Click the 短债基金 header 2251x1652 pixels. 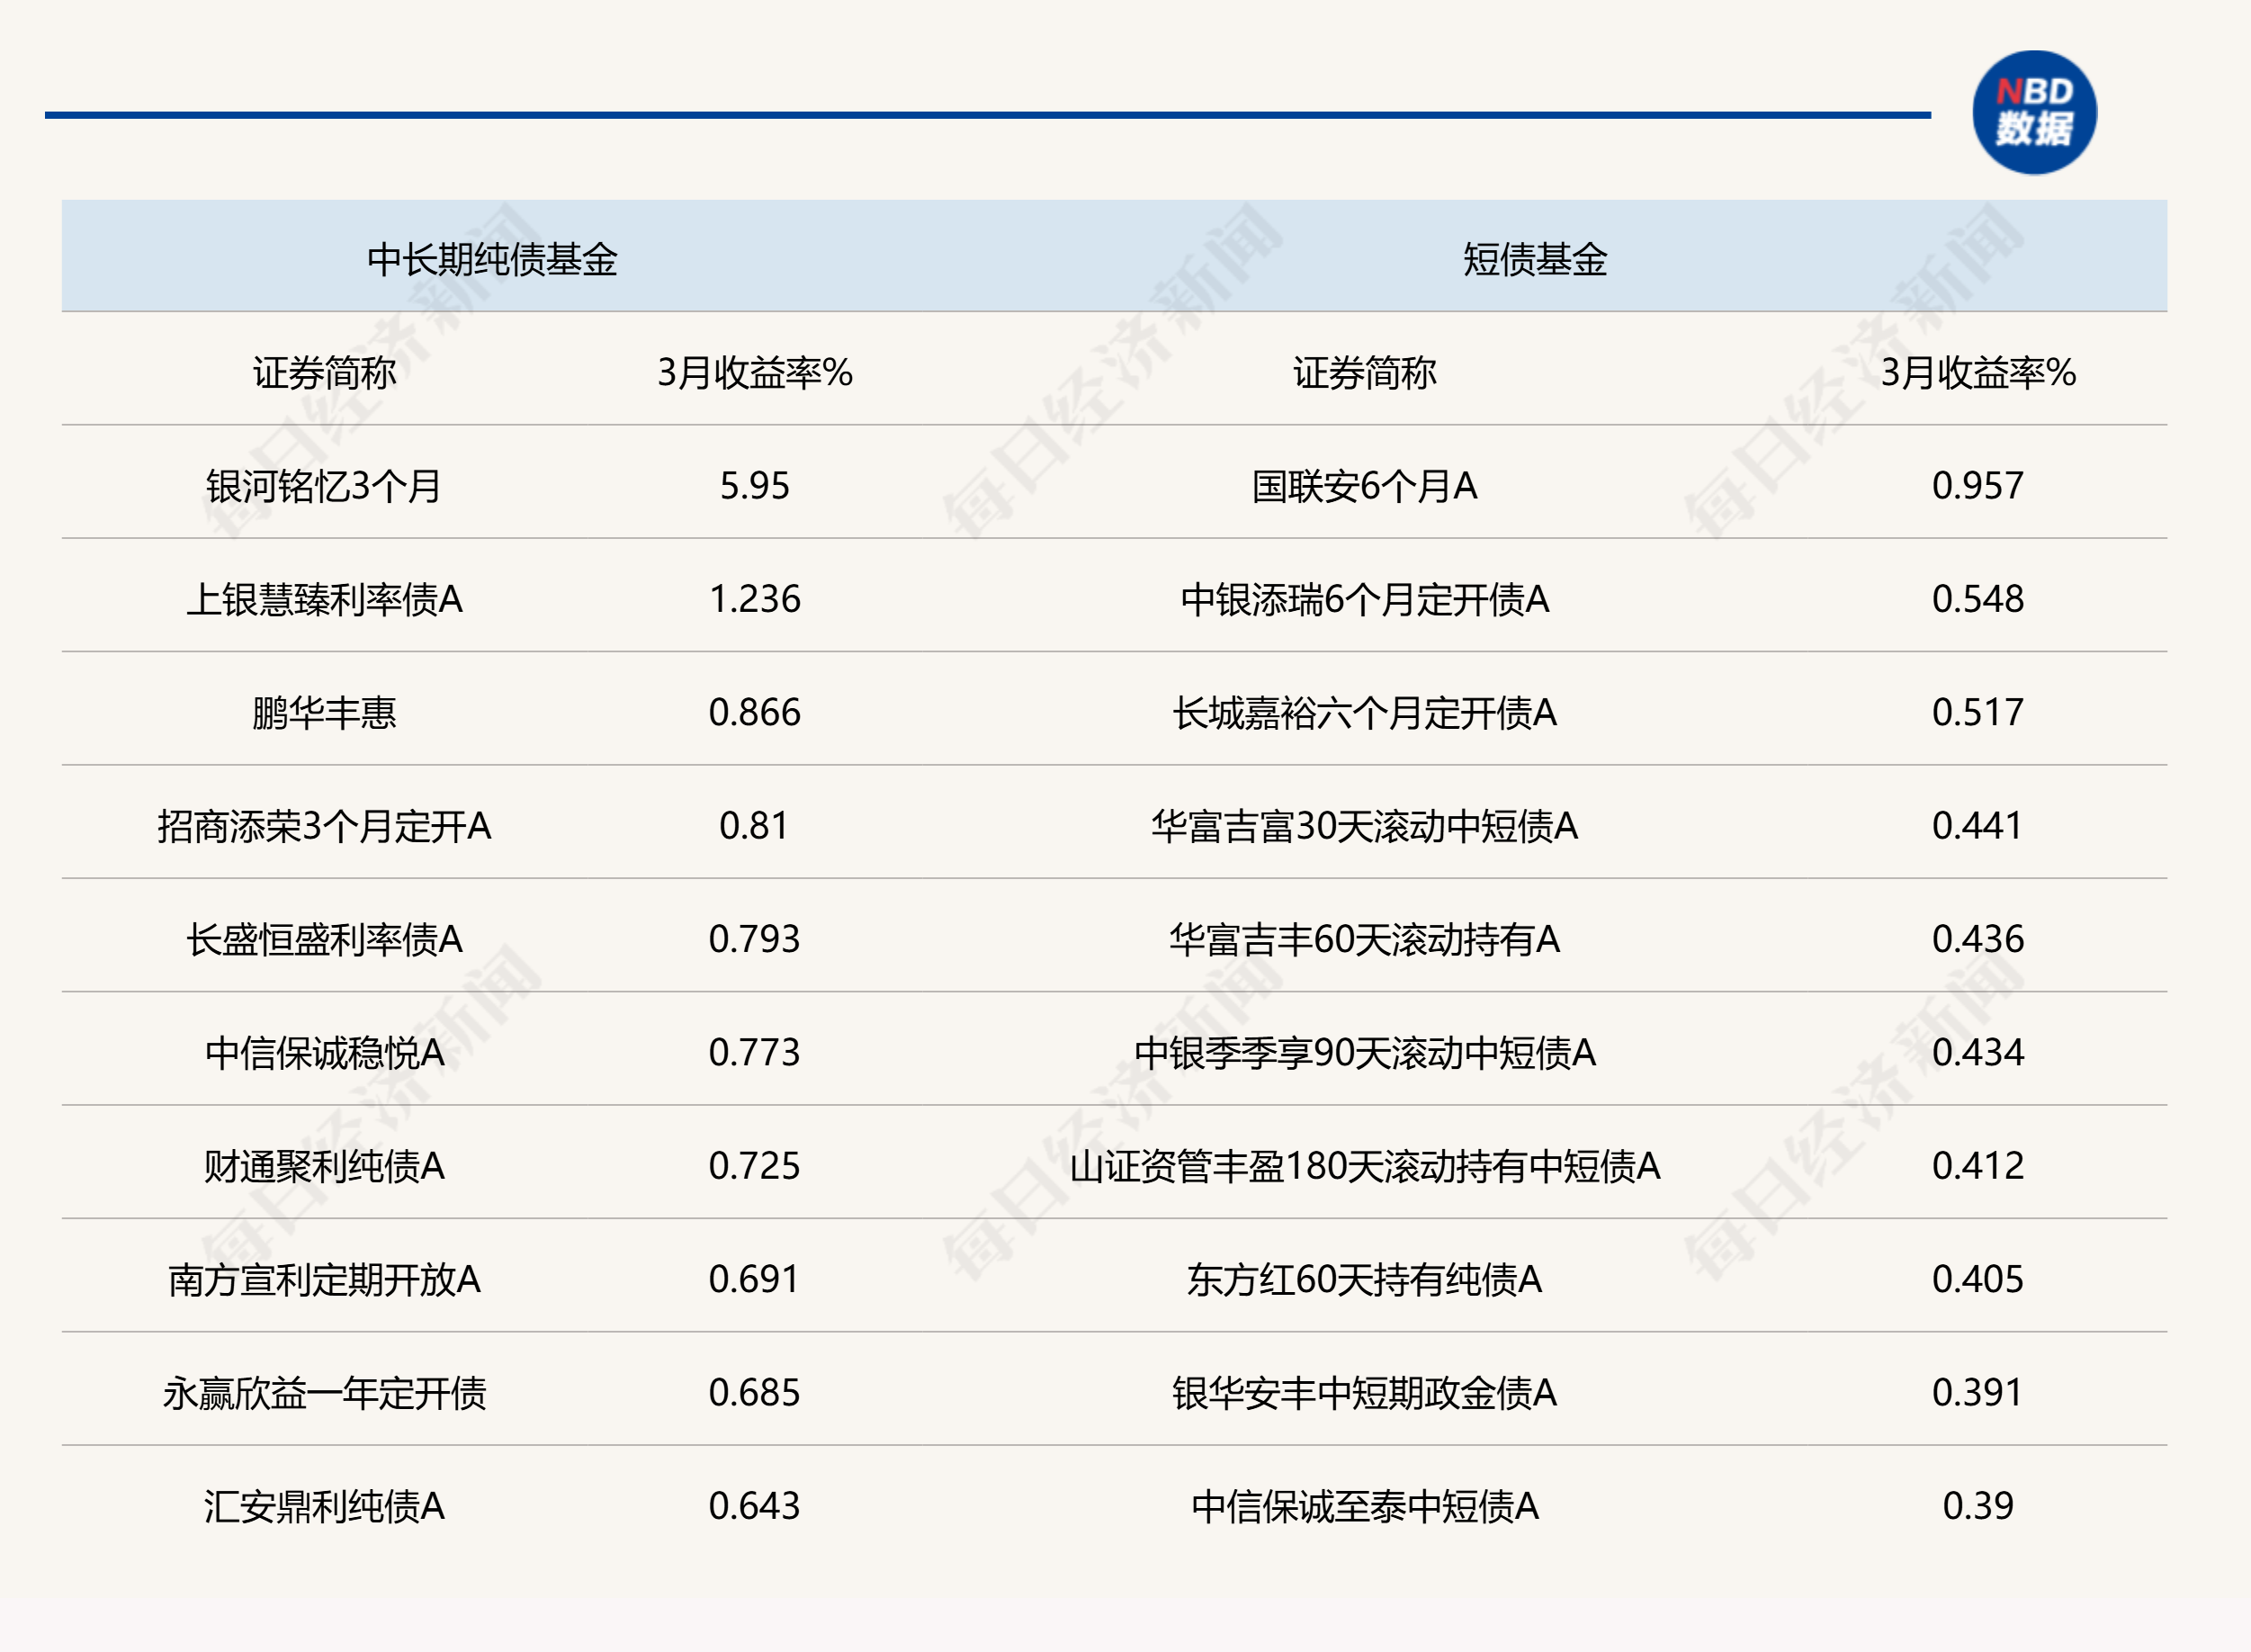coord(1534,259)
